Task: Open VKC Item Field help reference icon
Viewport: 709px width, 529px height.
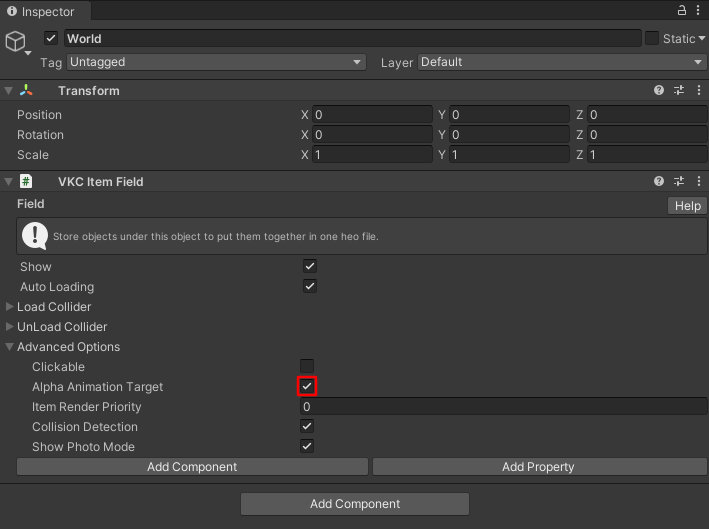Action: (659, 181)
